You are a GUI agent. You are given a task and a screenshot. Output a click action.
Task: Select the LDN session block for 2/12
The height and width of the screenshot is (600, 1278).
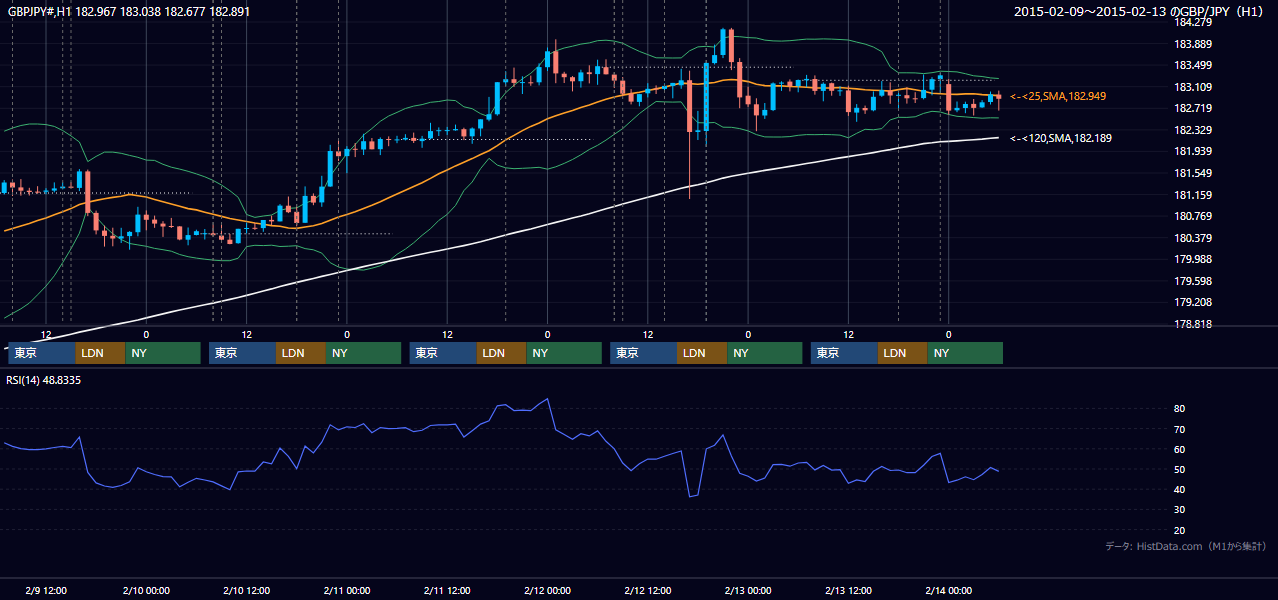(x=702, y=353)
